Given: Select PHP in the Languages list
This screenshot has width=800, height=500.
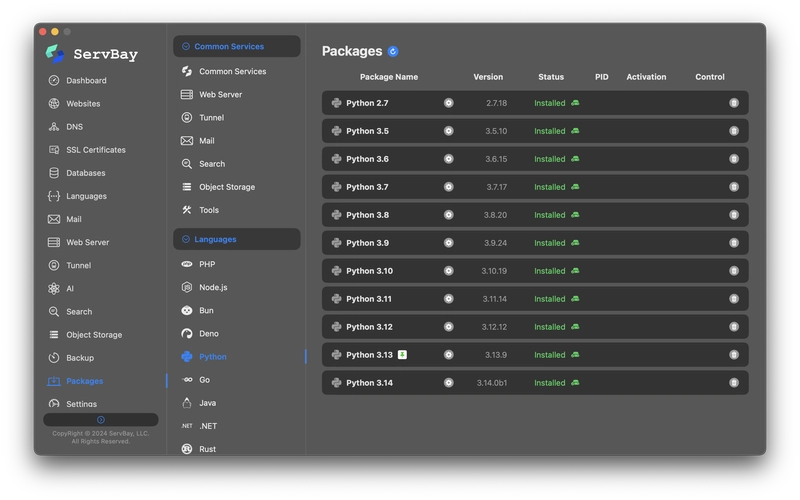Looking at the screenshot, I should pos(206,265).
